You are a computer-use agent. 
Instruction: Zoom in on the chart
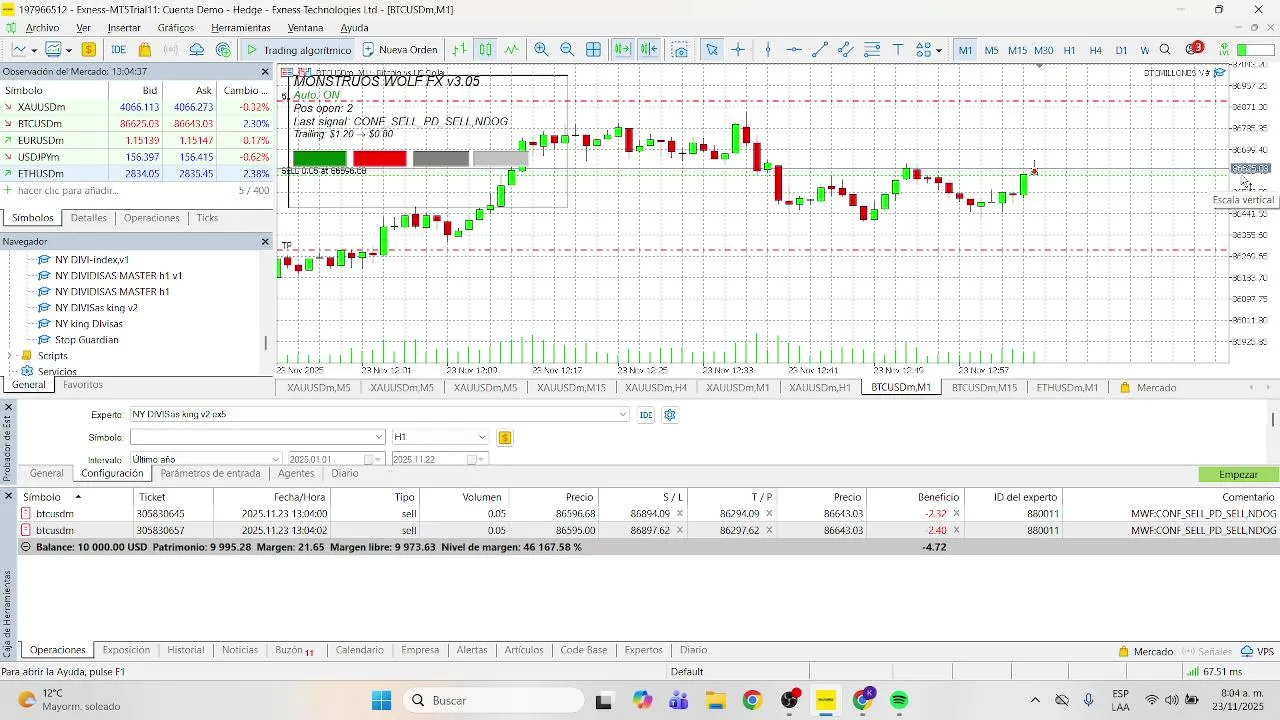click(x=541, y=49)
